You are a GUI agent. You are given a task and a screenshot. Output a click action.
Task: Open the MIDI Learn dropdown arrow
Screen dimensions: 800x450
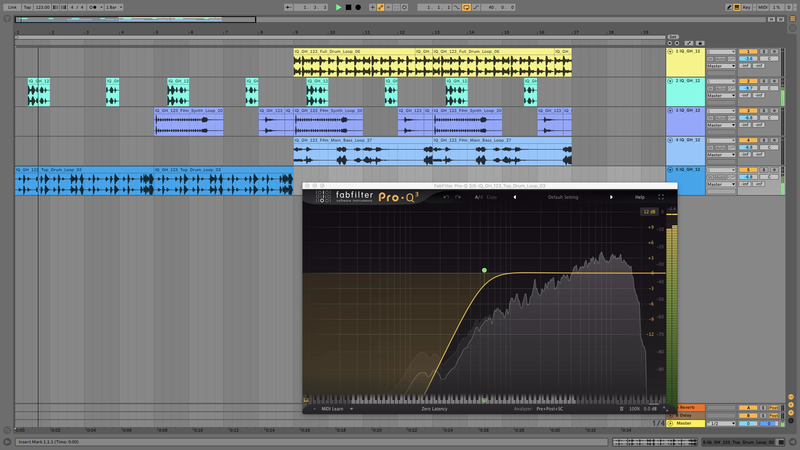click(x=352, y=409)
